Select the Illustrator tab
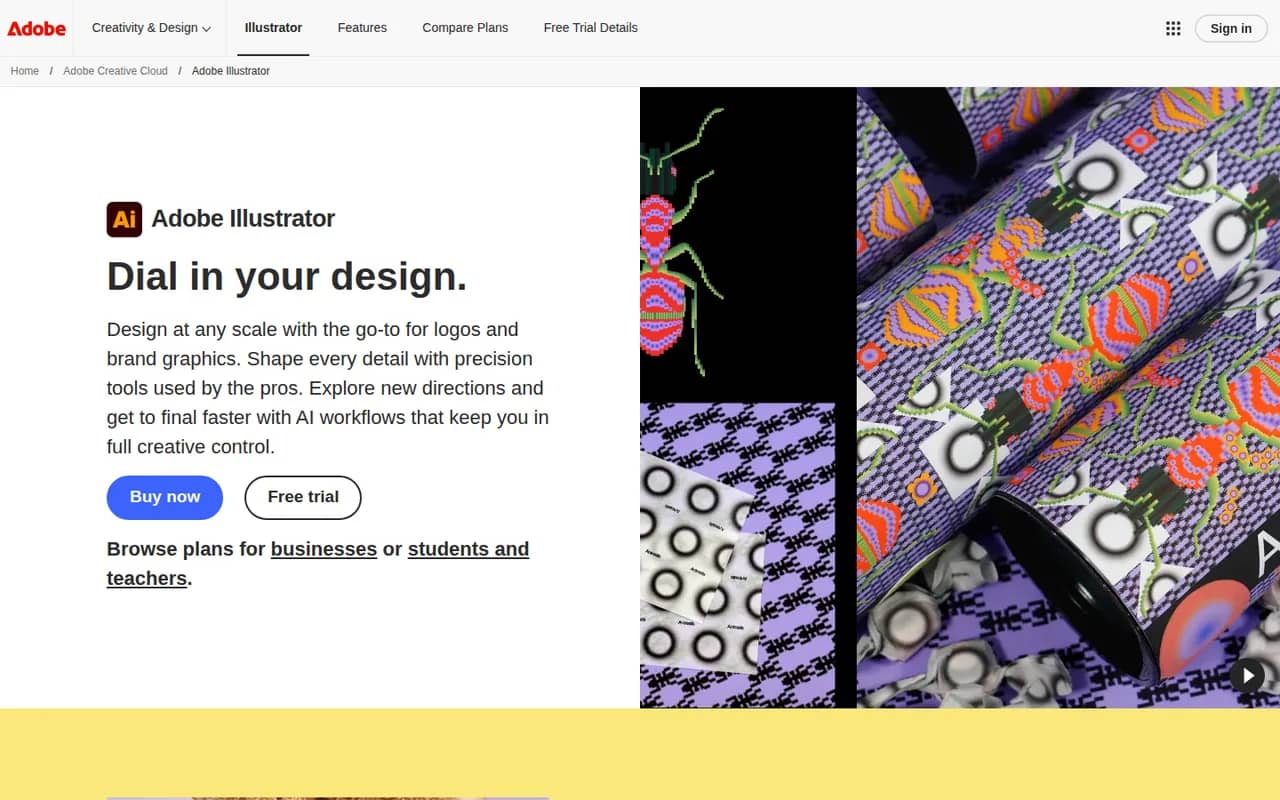Viewport: 1280px width, 800px height. (273, 28)
